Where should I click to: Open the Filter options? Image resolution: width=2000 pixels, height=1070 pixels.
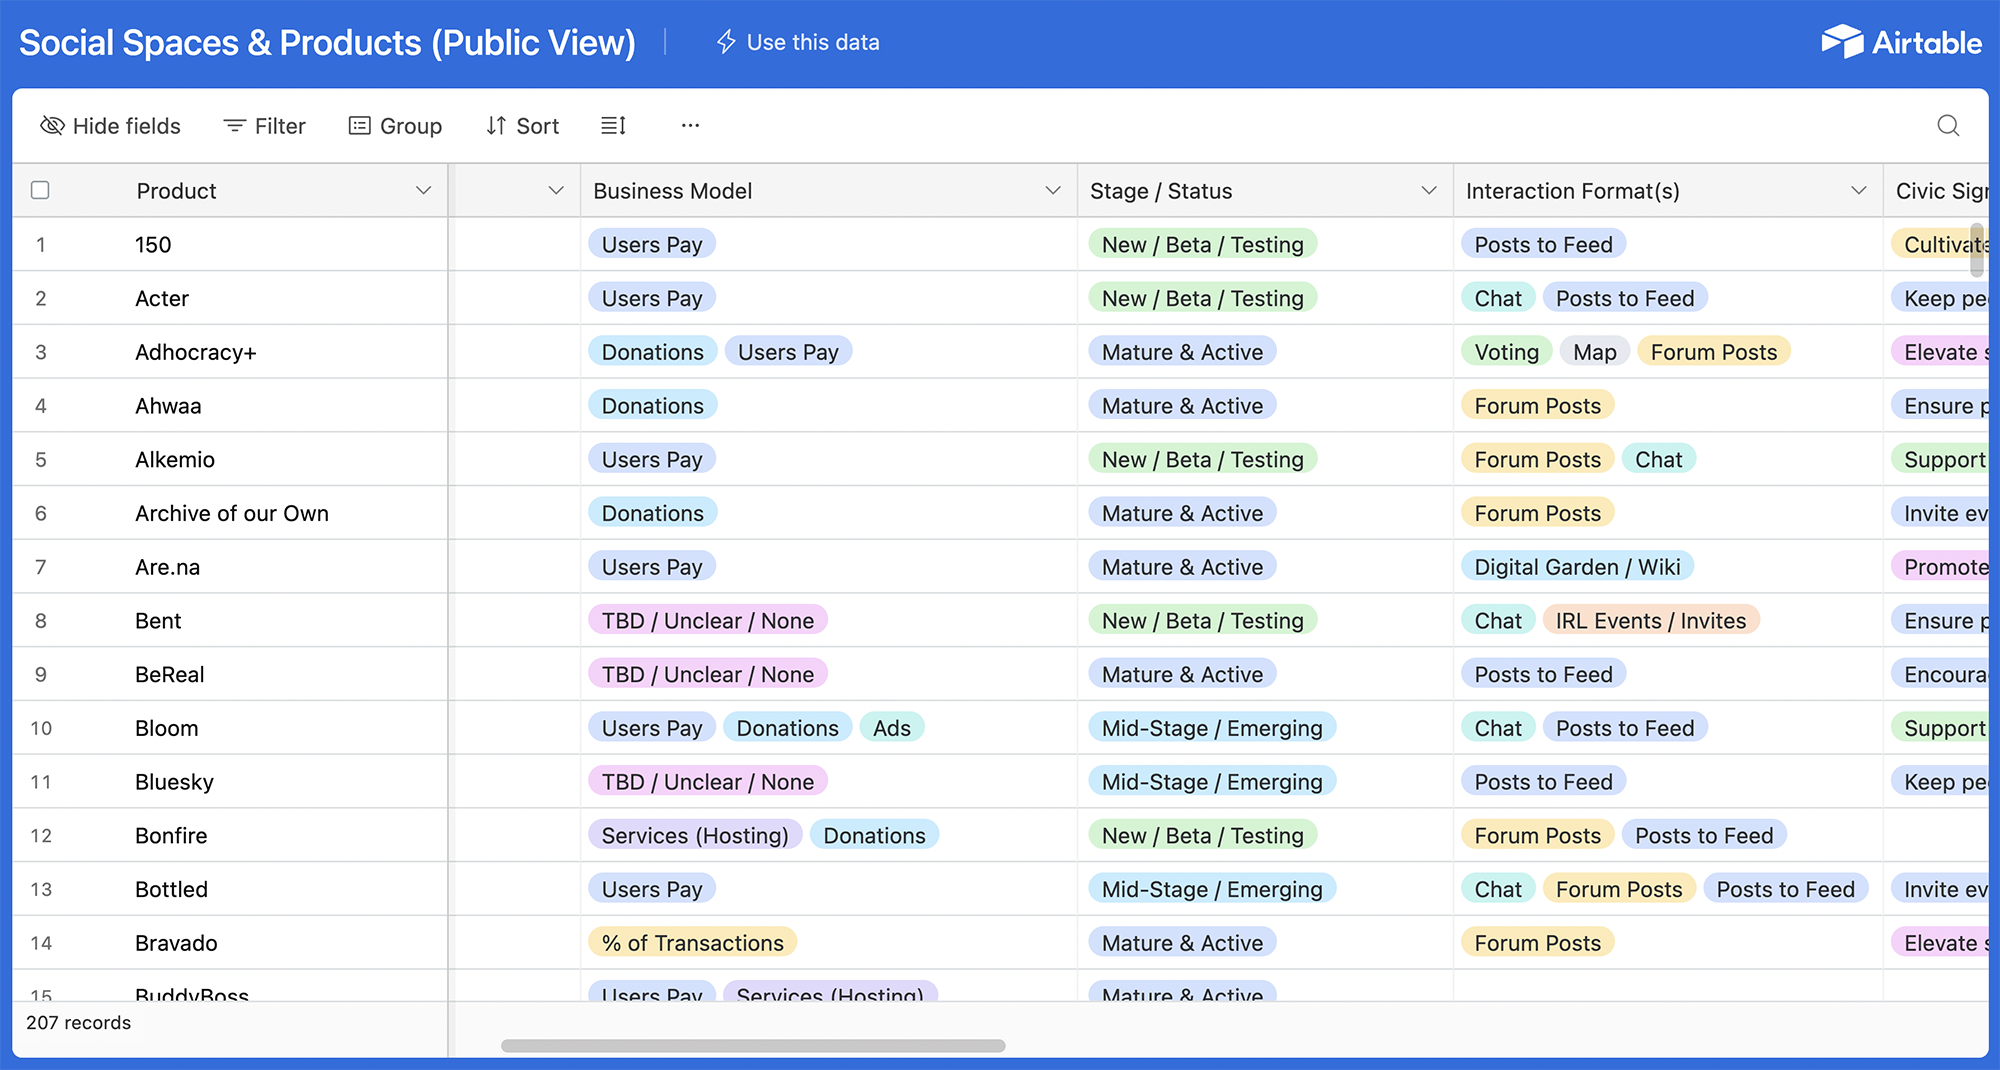click(263, 126)
